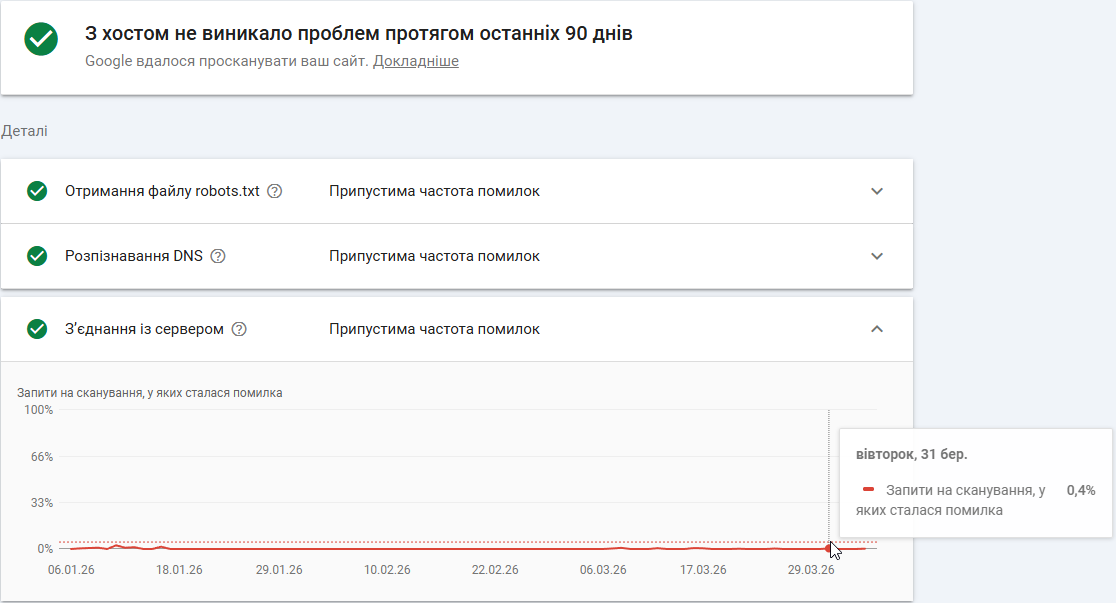Click the robots.txt status text Припустима частота помилок
Viewport: 1116px width, 603px height.
434,191
